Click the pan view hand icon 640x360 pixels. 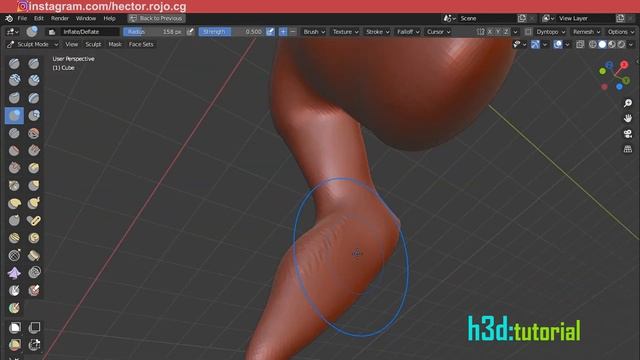(628, 118)
